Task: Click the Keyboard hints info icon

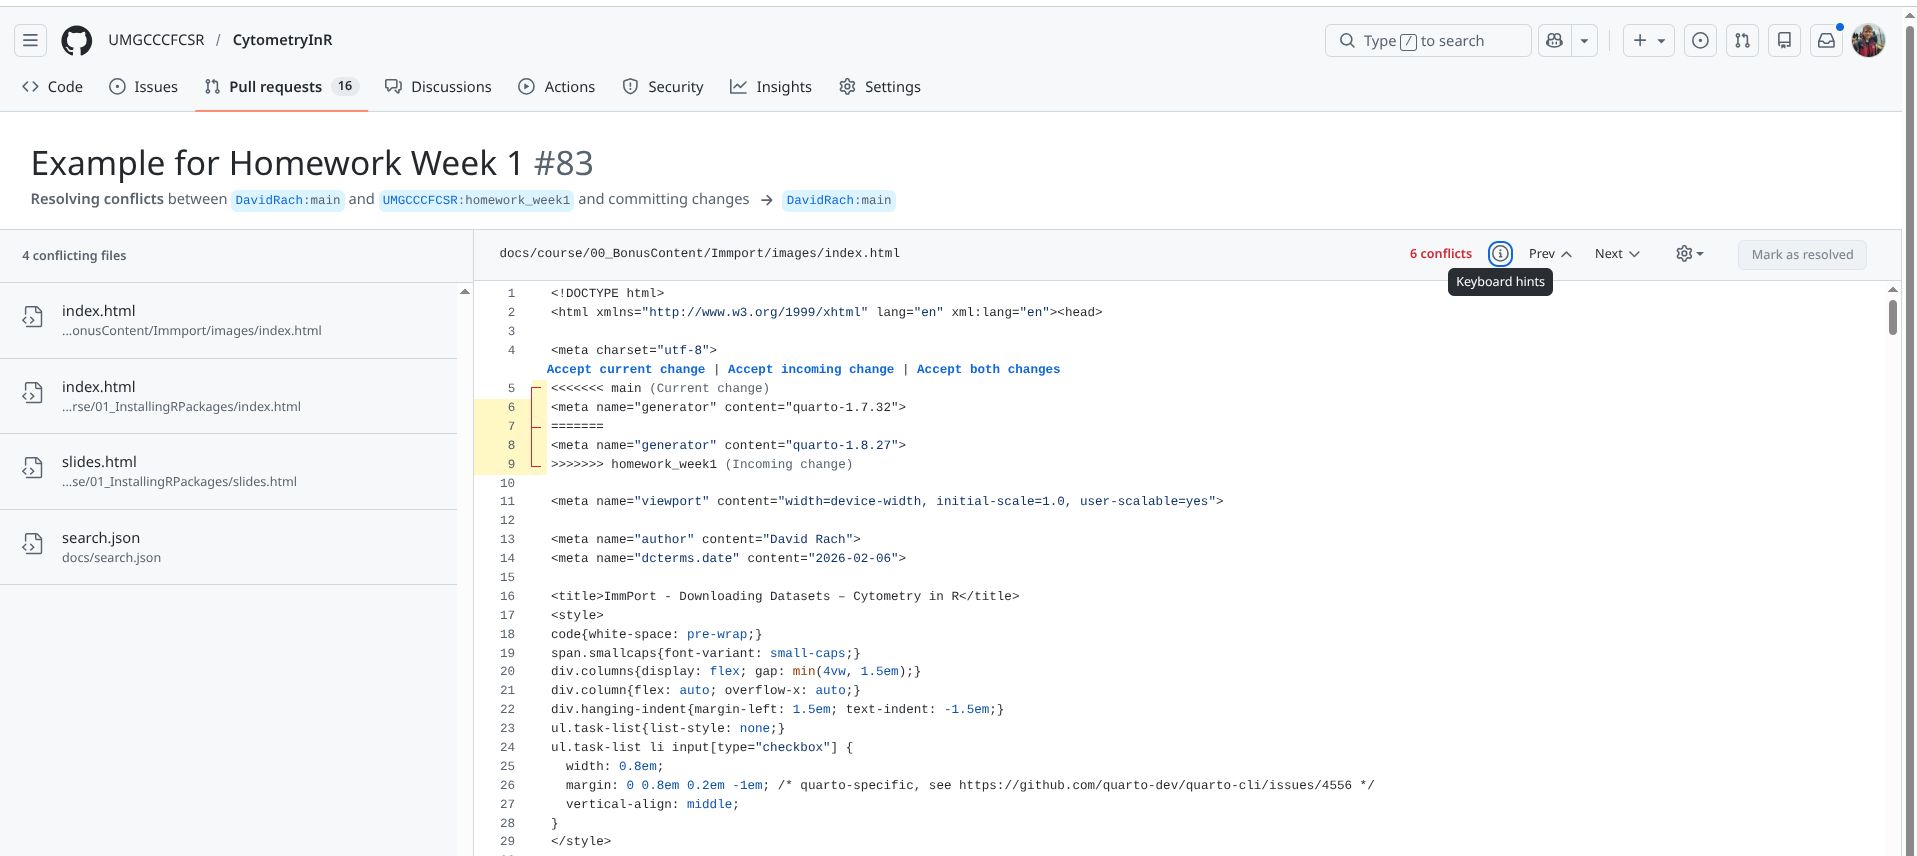Action: 1500,254
